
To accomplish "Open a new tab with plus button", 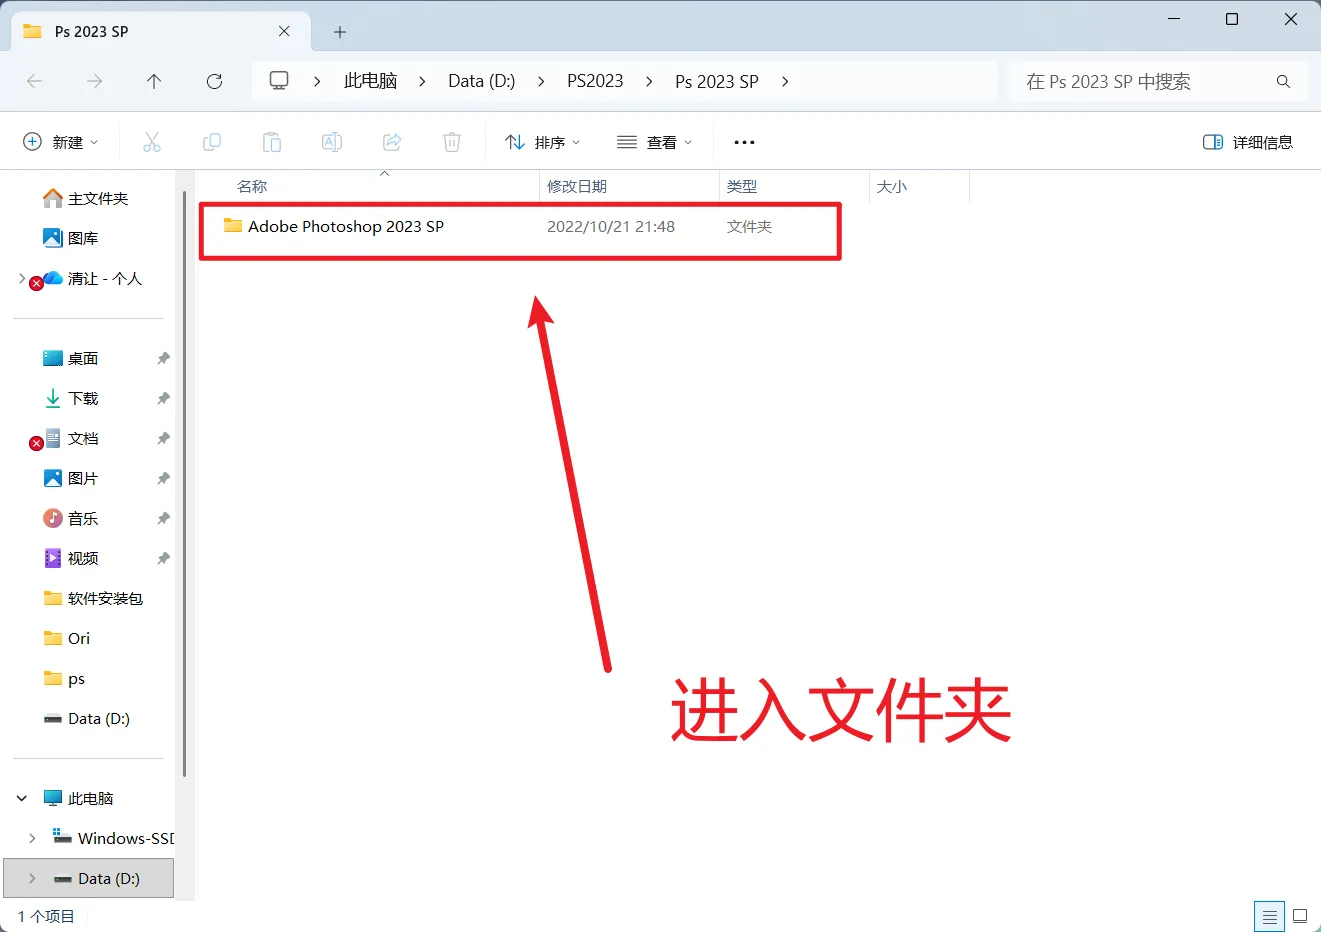I will pyautogui.click(x=340, y=32).
